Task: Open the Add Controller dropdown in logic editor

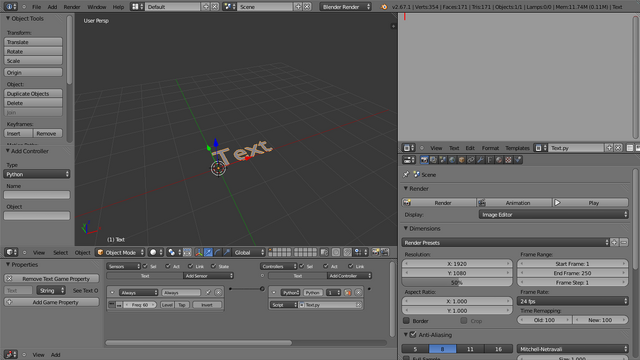Action: pos(349,276)
